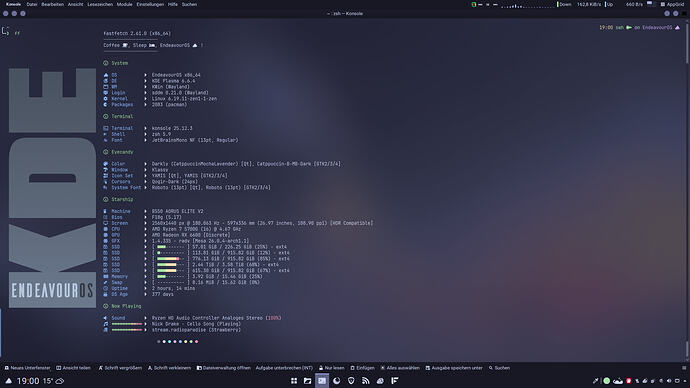Toggle the Nur lesen option
Viewport: 690px width, 388px height.
point(331,368)
